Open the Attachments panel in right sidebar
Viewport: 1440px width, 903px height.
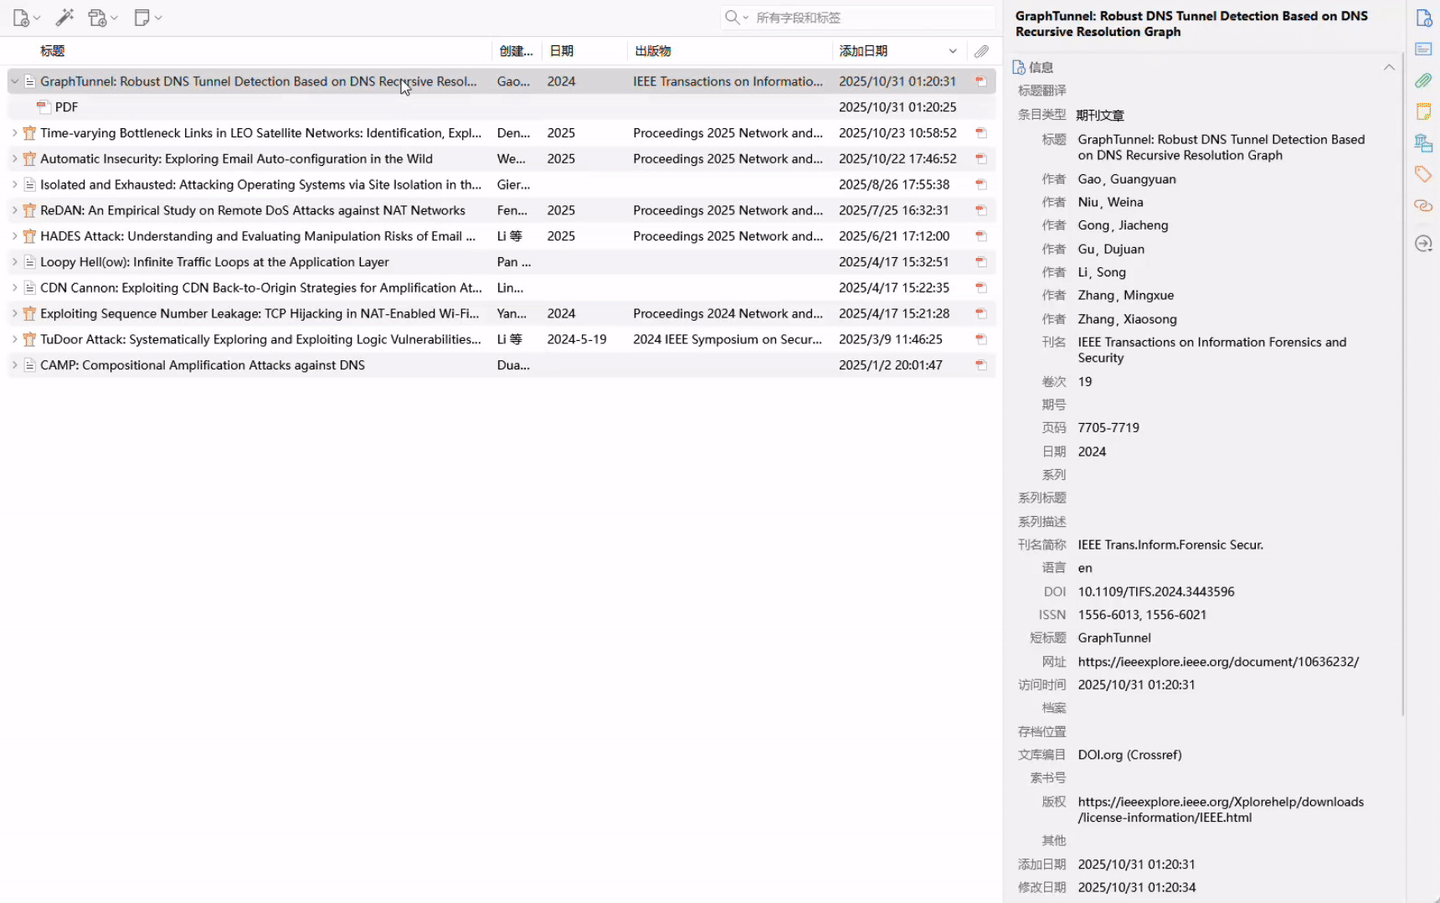click(1423, 79)
